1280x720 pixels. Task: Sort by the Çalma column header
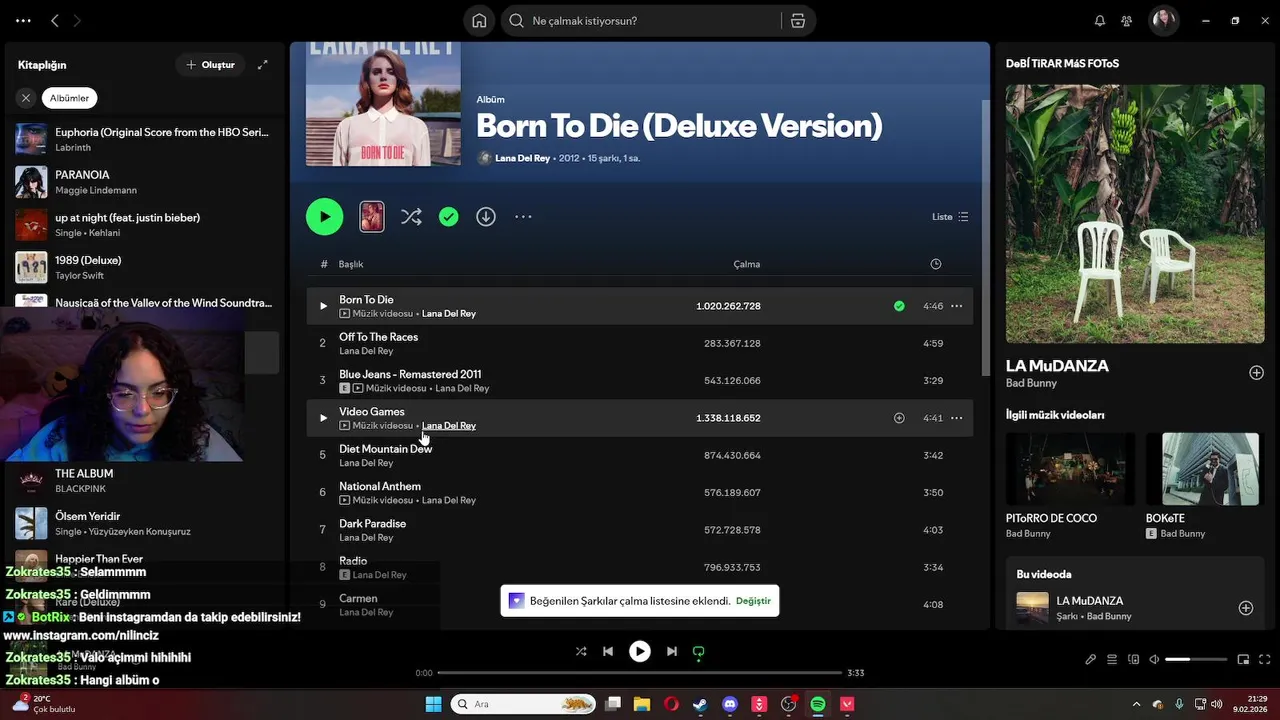[747, 264]
